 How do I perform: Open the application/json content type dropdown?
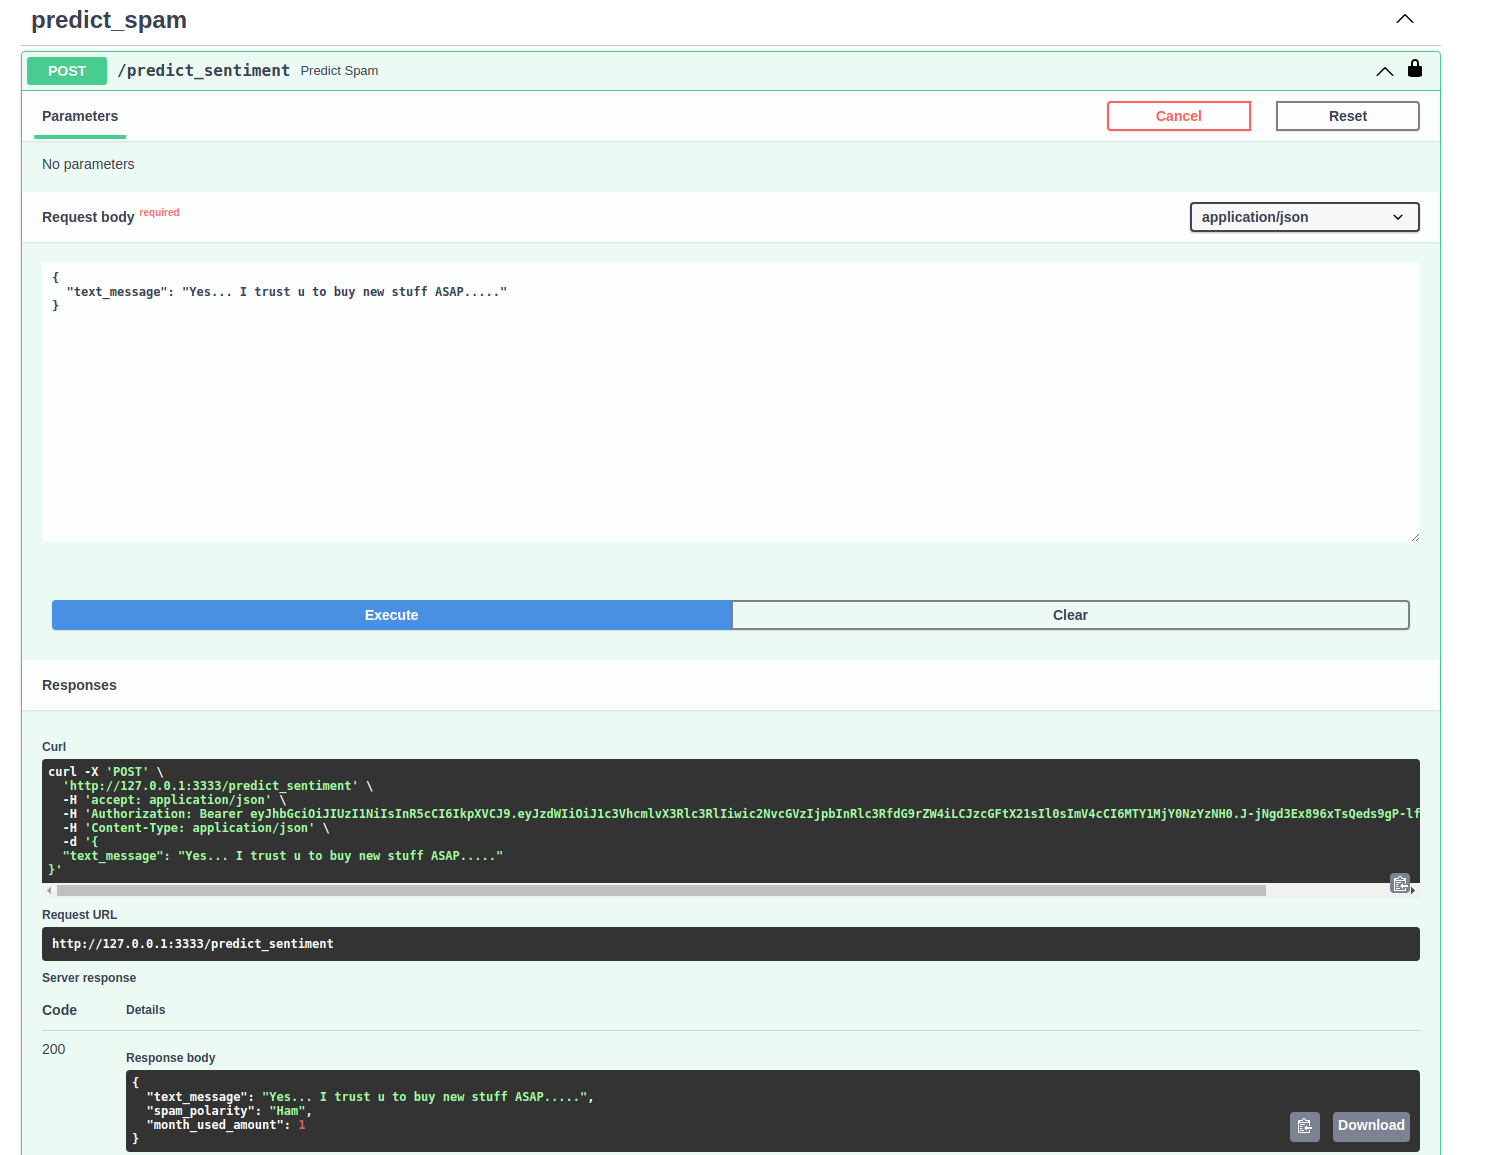click(1304, 217)
